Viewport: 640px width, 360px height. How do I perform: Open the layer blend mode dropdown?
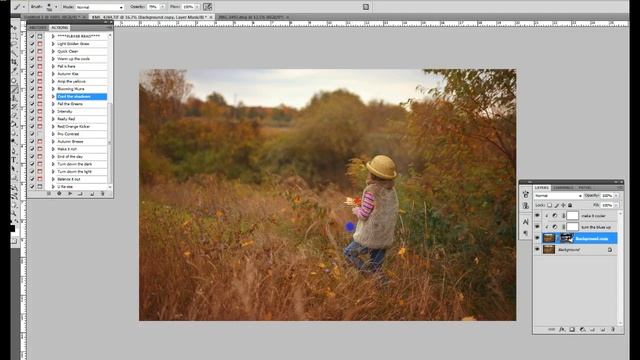(558, 196)
